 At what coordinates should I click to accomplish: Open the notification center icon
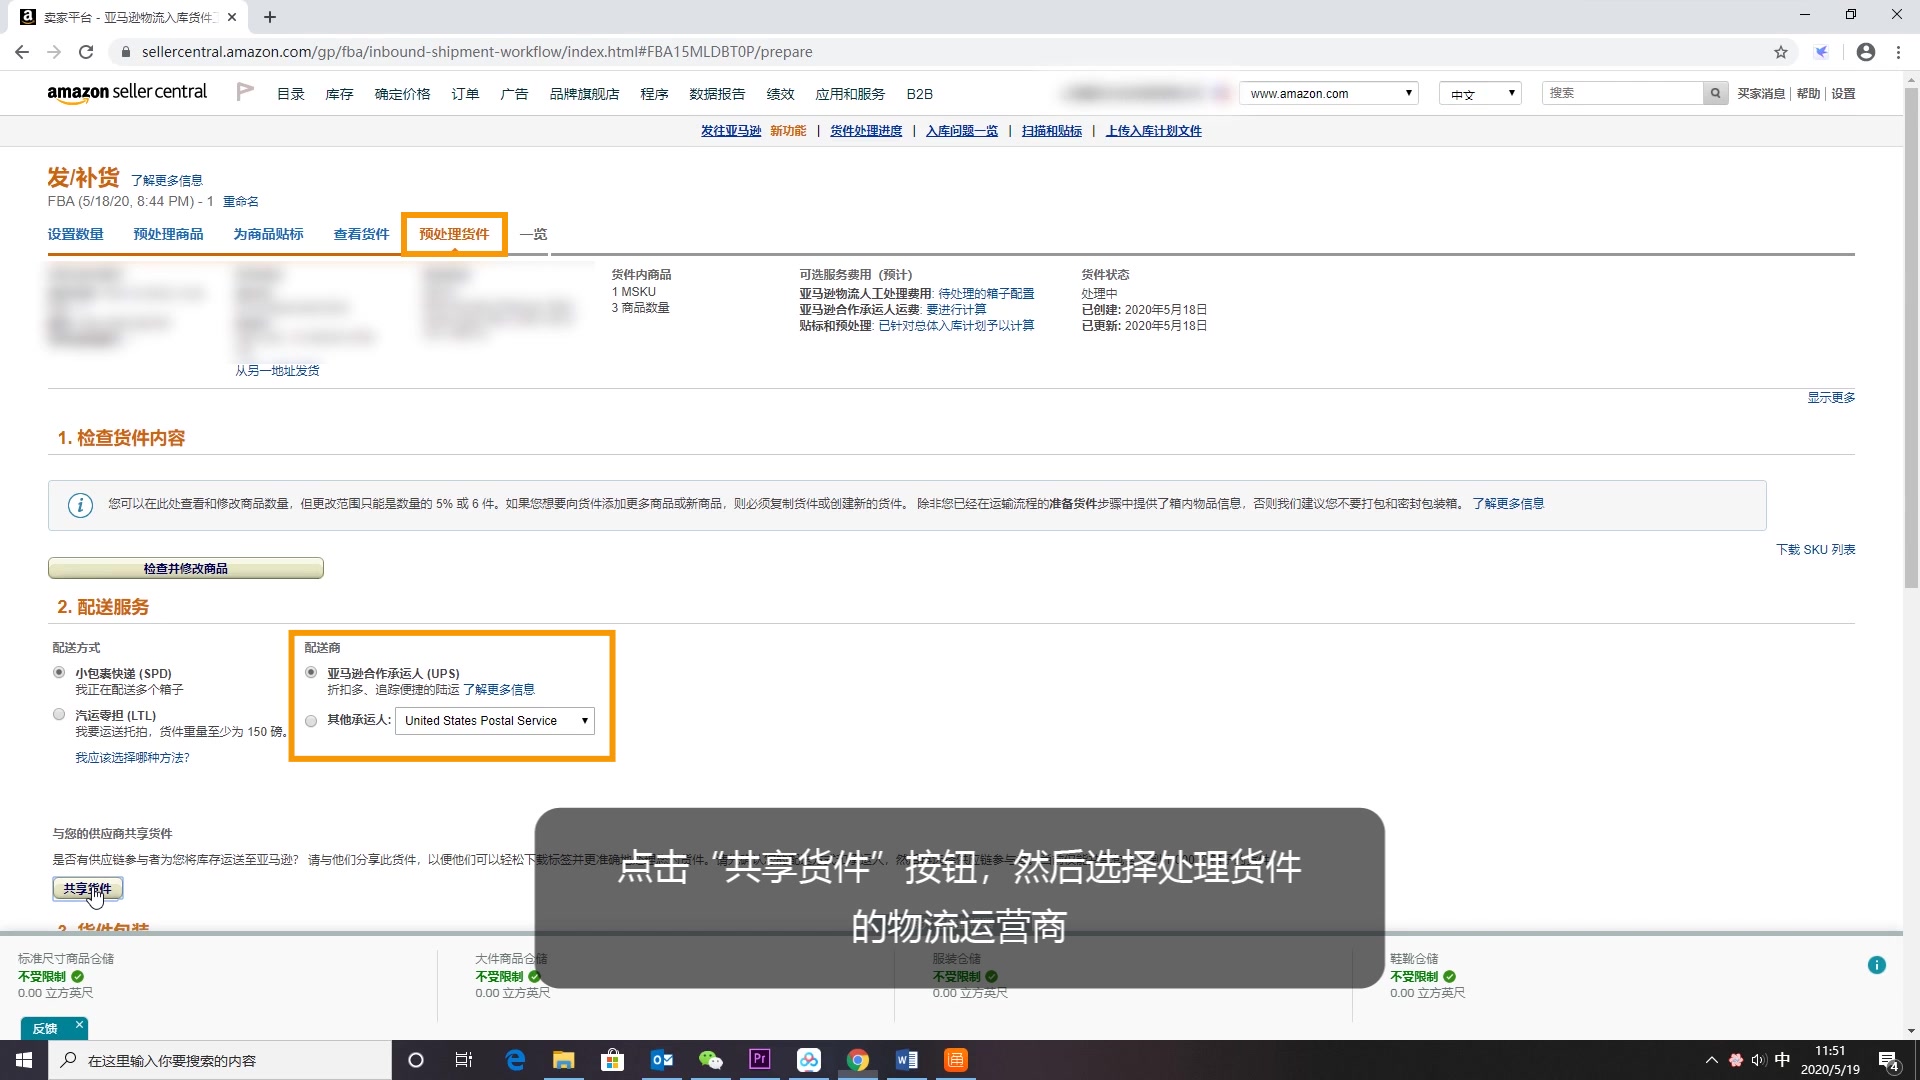coord(1889,1061)
